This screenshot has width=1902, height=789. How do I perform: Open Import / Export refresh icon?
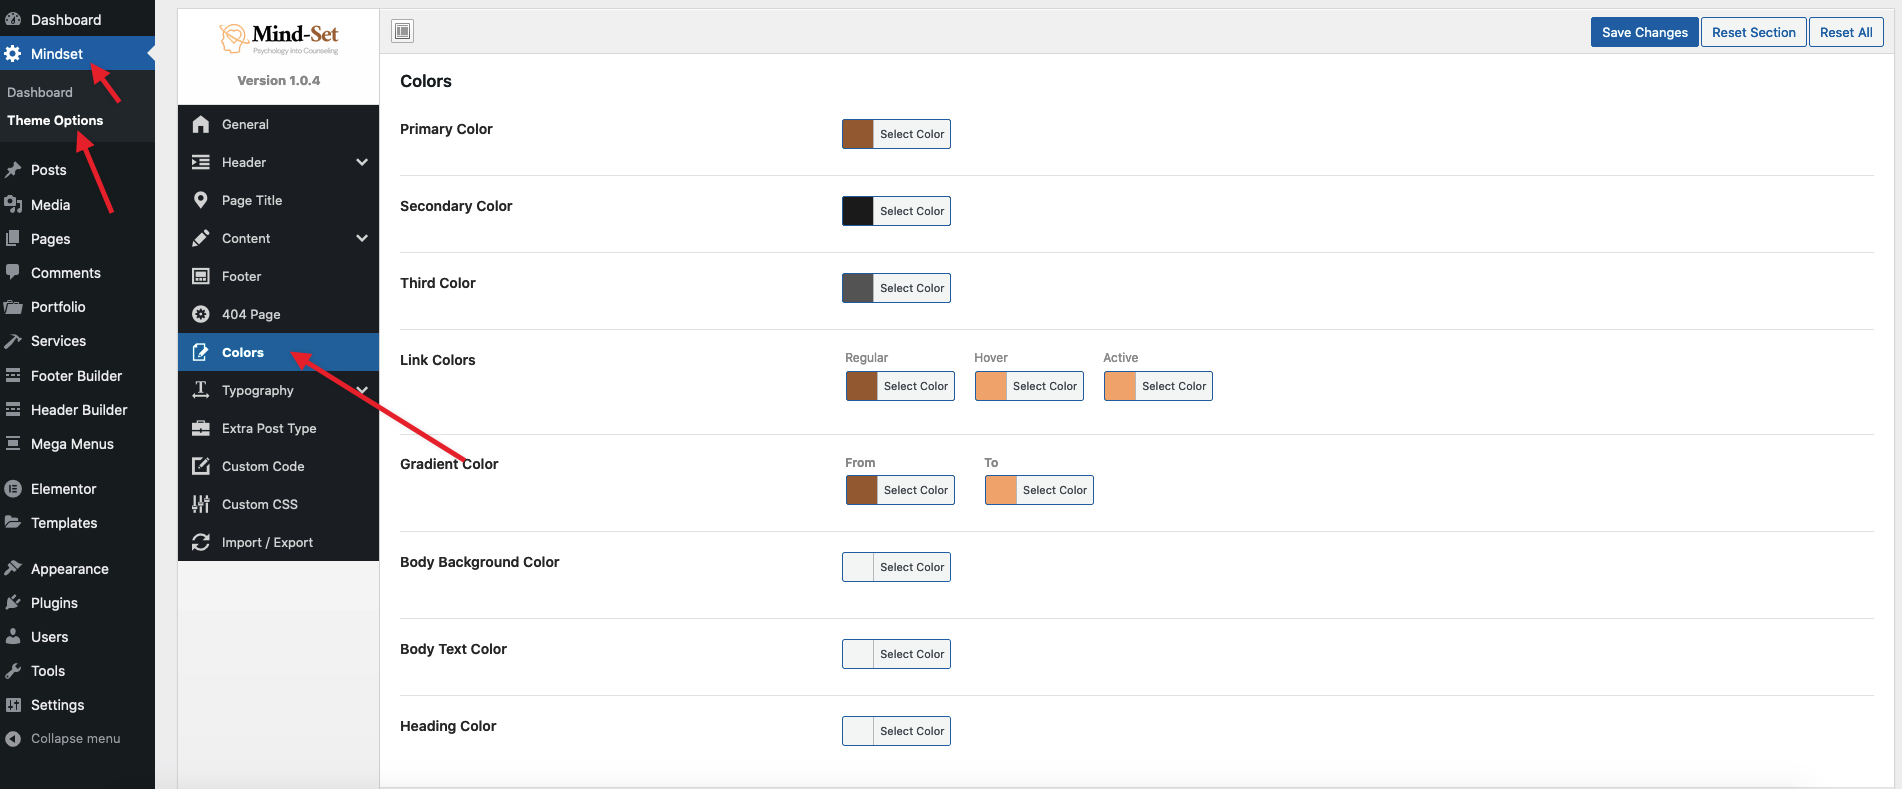coord(201,542)
